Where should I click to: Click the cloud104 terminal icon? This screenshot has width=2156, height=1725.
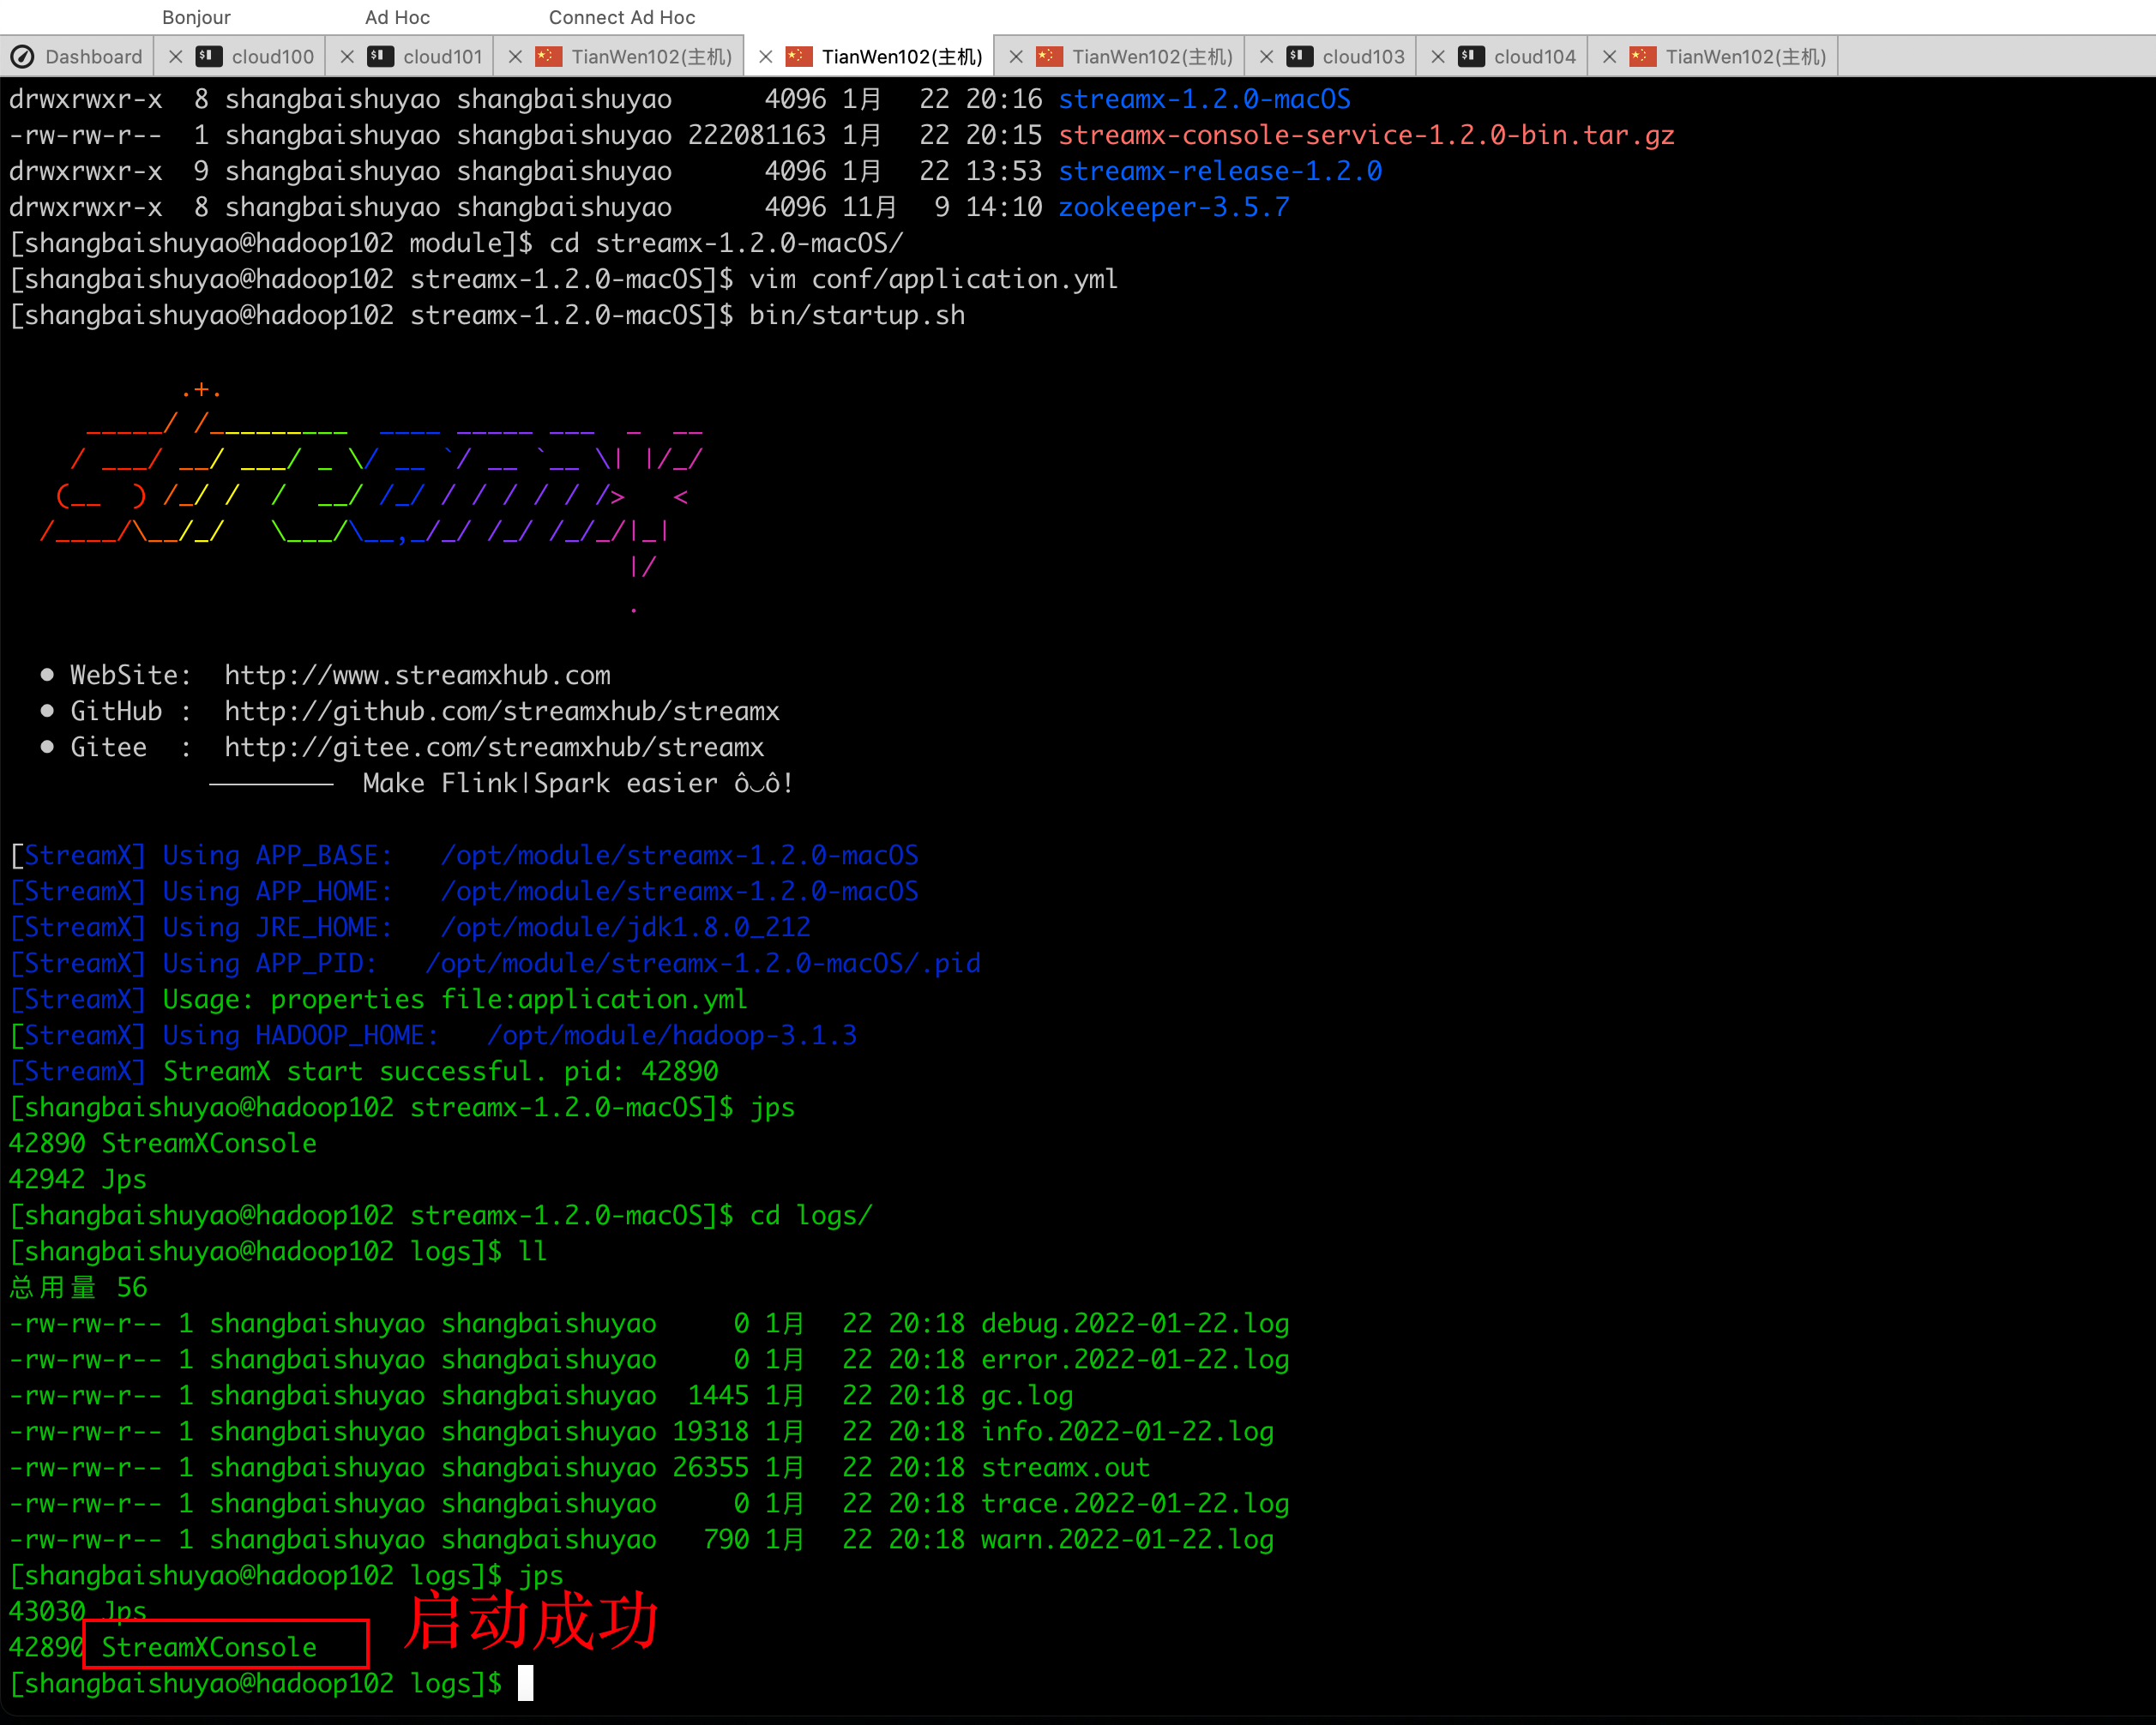tap(1471, 56)
